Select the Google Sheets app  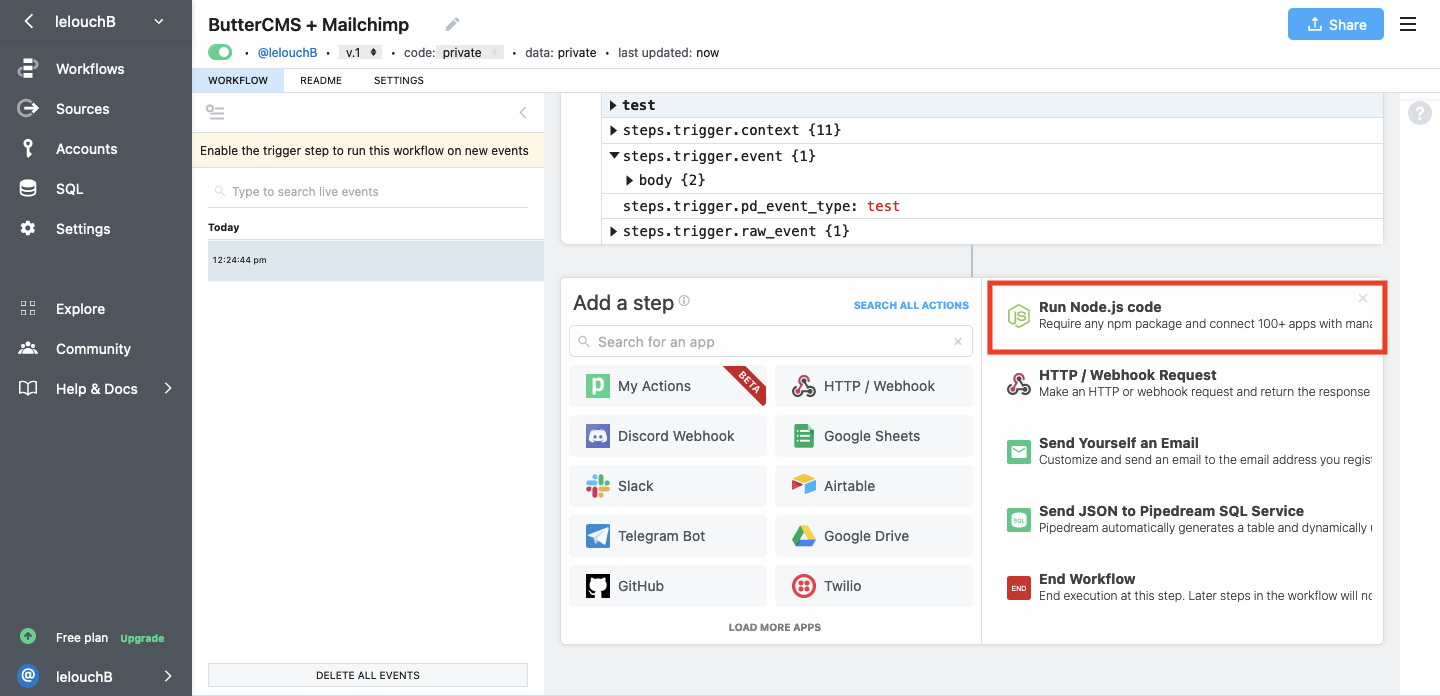(874, 436)
